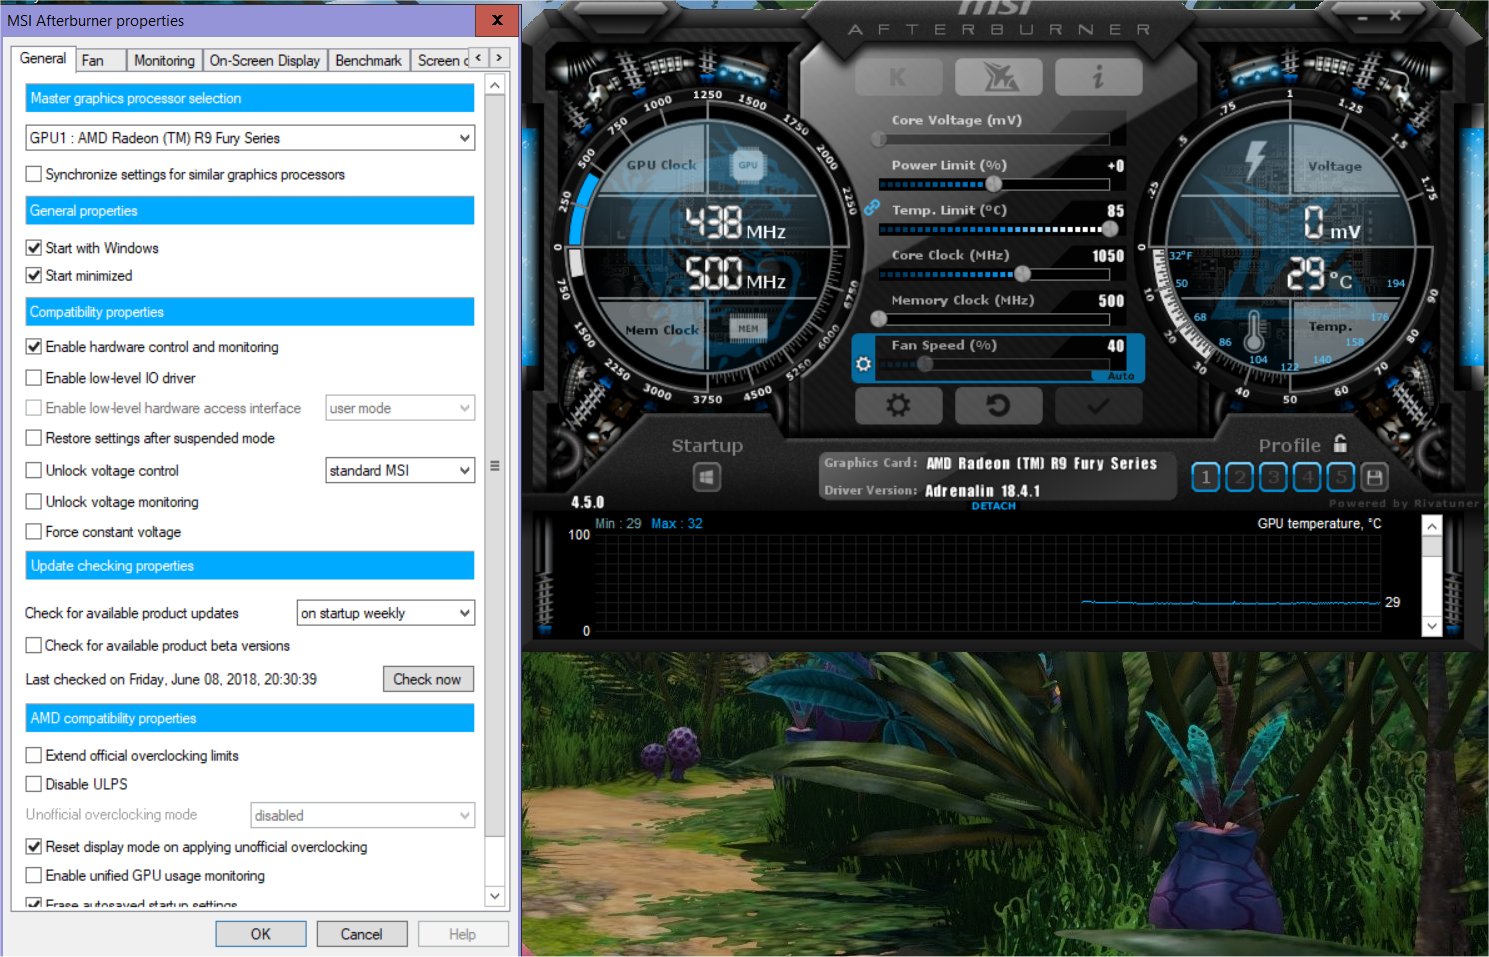Tick the Unlock voltage monitoring checkbox
1489x957 pixels.
34,502
